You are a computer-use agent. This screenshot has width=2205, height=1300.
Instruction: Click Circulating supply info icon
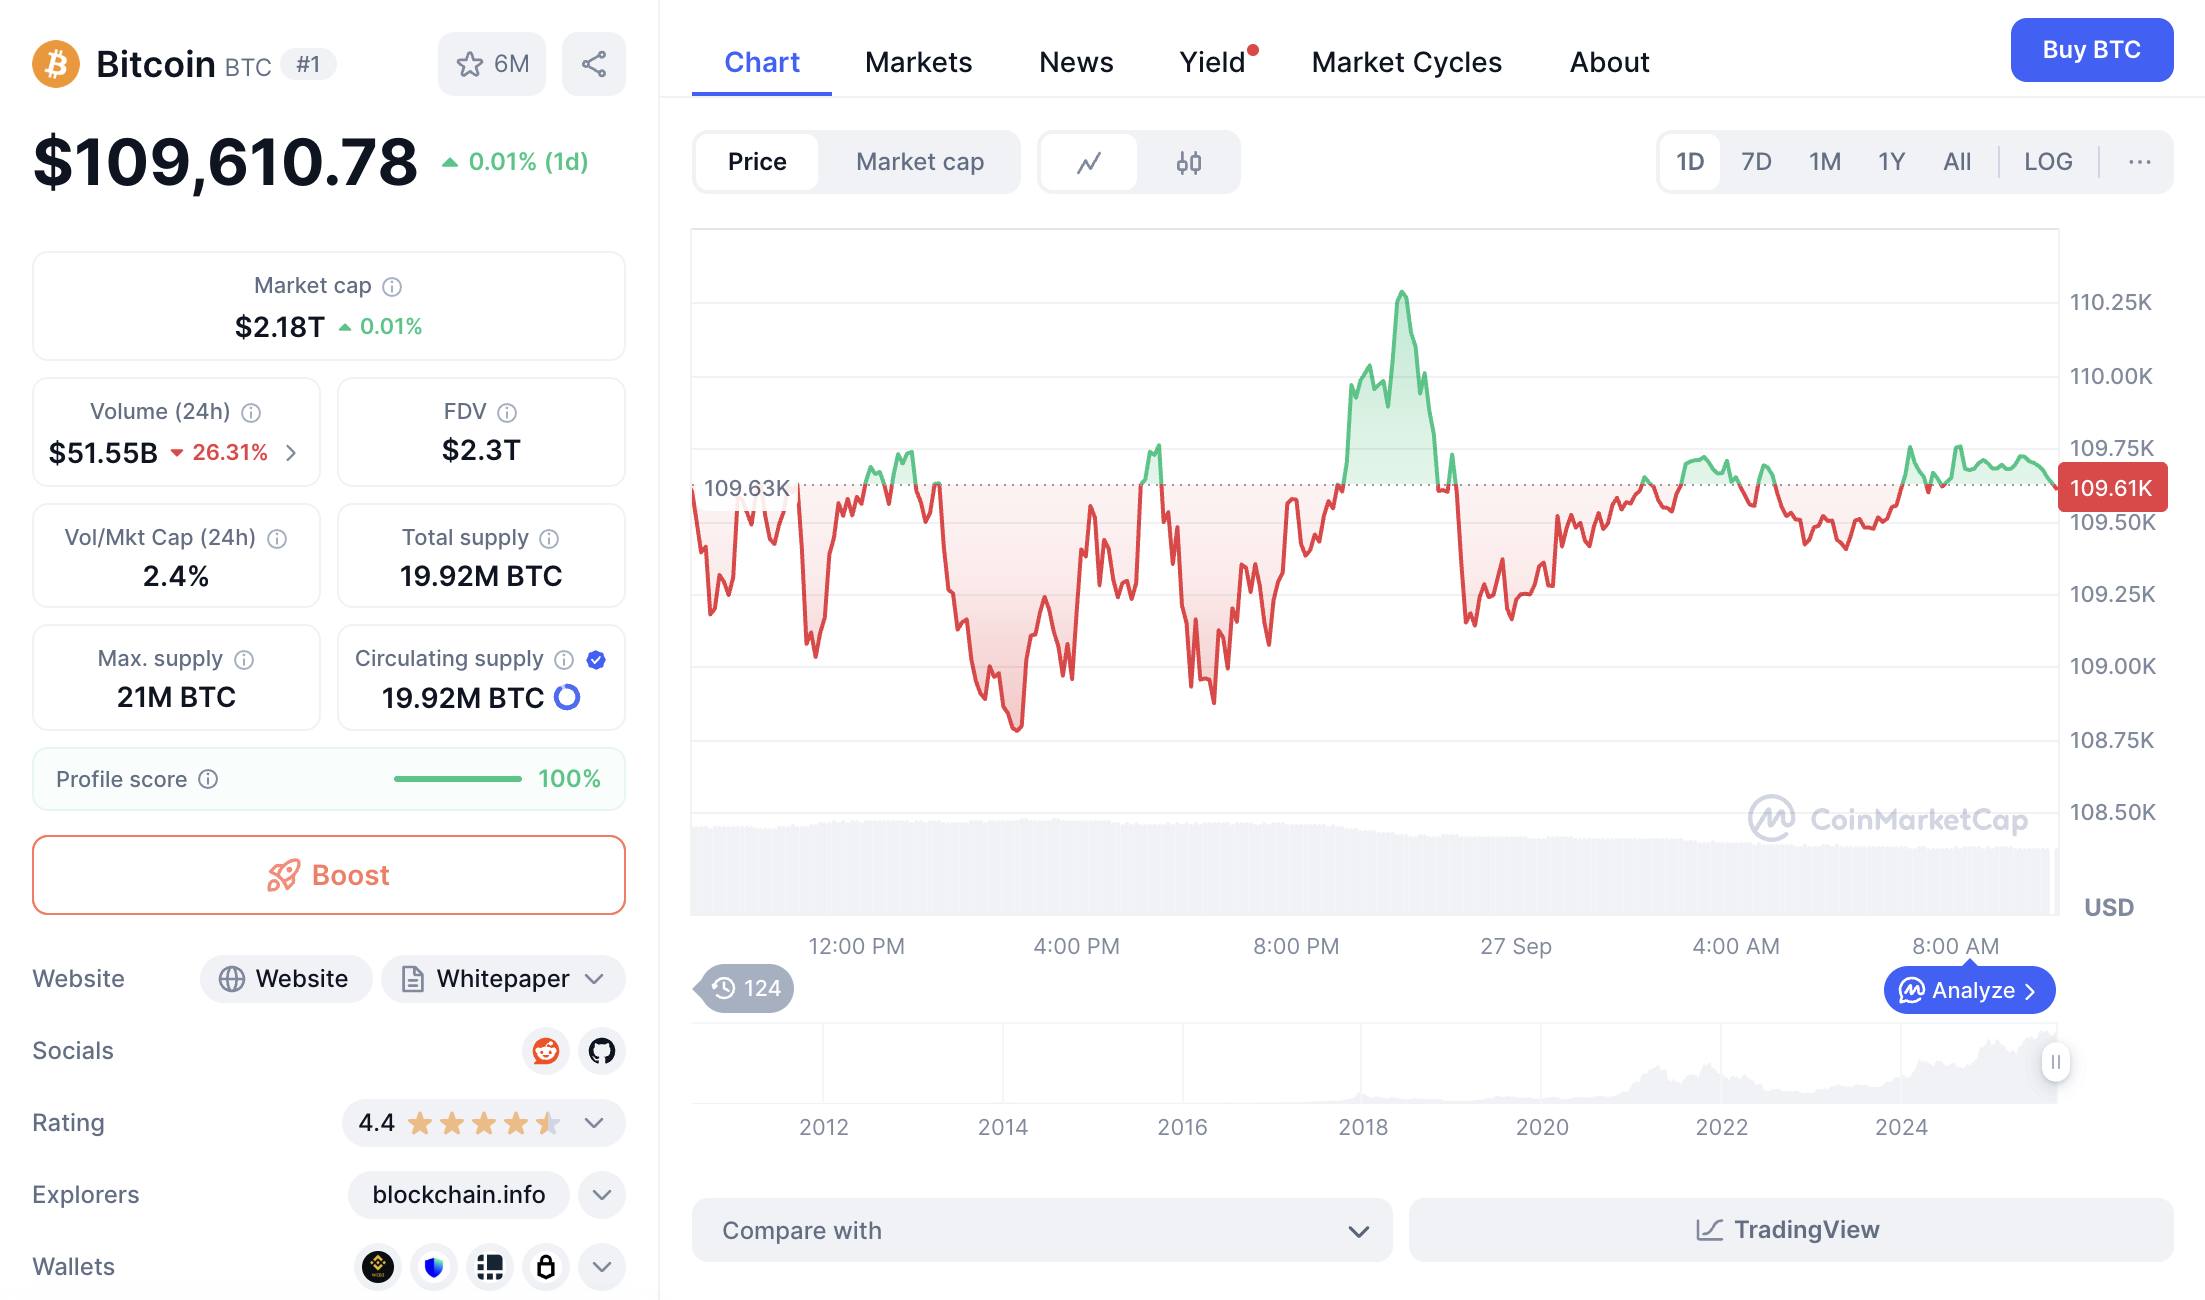[x=564, y=660]
